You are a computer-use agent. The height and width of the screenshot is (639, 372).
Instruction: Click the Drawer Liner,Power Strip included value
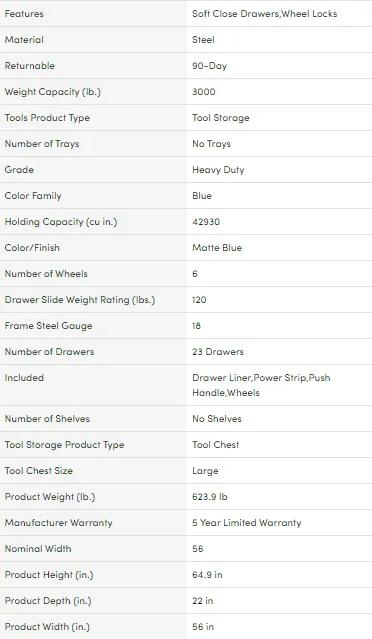point(261,385)
